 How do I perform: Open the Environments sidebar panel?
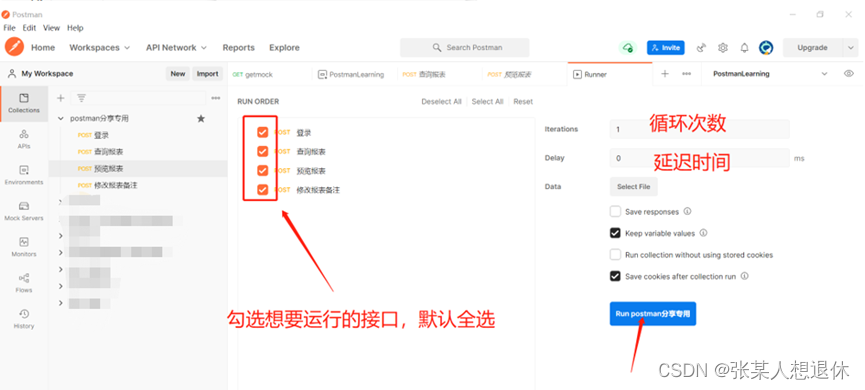tap(24, 175)
